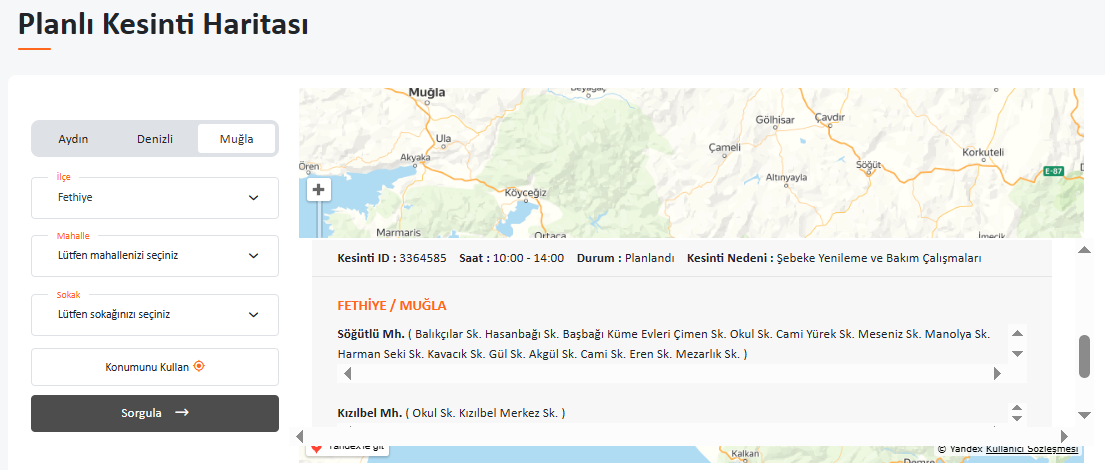This screenshot has height=470, width=1105.
Task: Click Kızılbel Mh. neighborhood name
Action: [370, 412]
